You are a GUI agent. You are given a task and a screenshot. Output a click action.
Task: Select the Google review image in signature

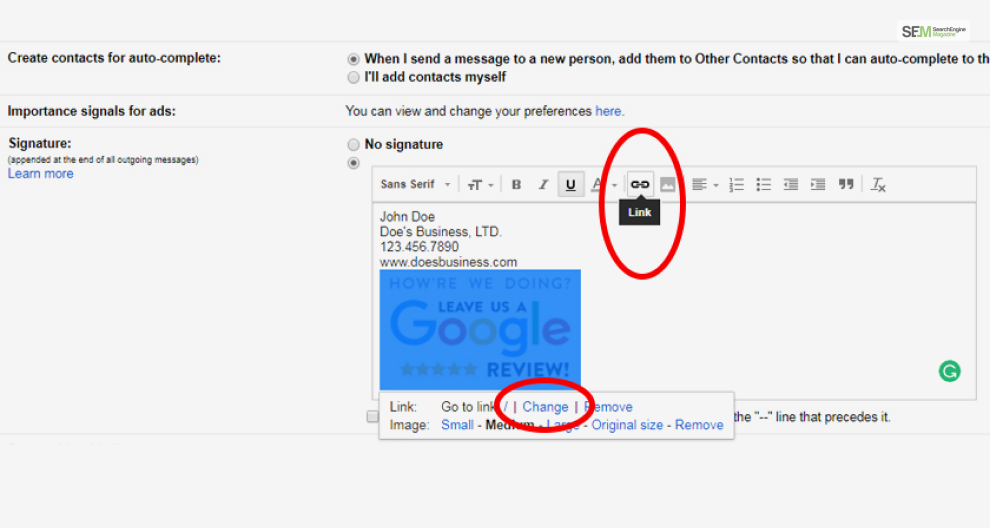click(x=480, y=330)
